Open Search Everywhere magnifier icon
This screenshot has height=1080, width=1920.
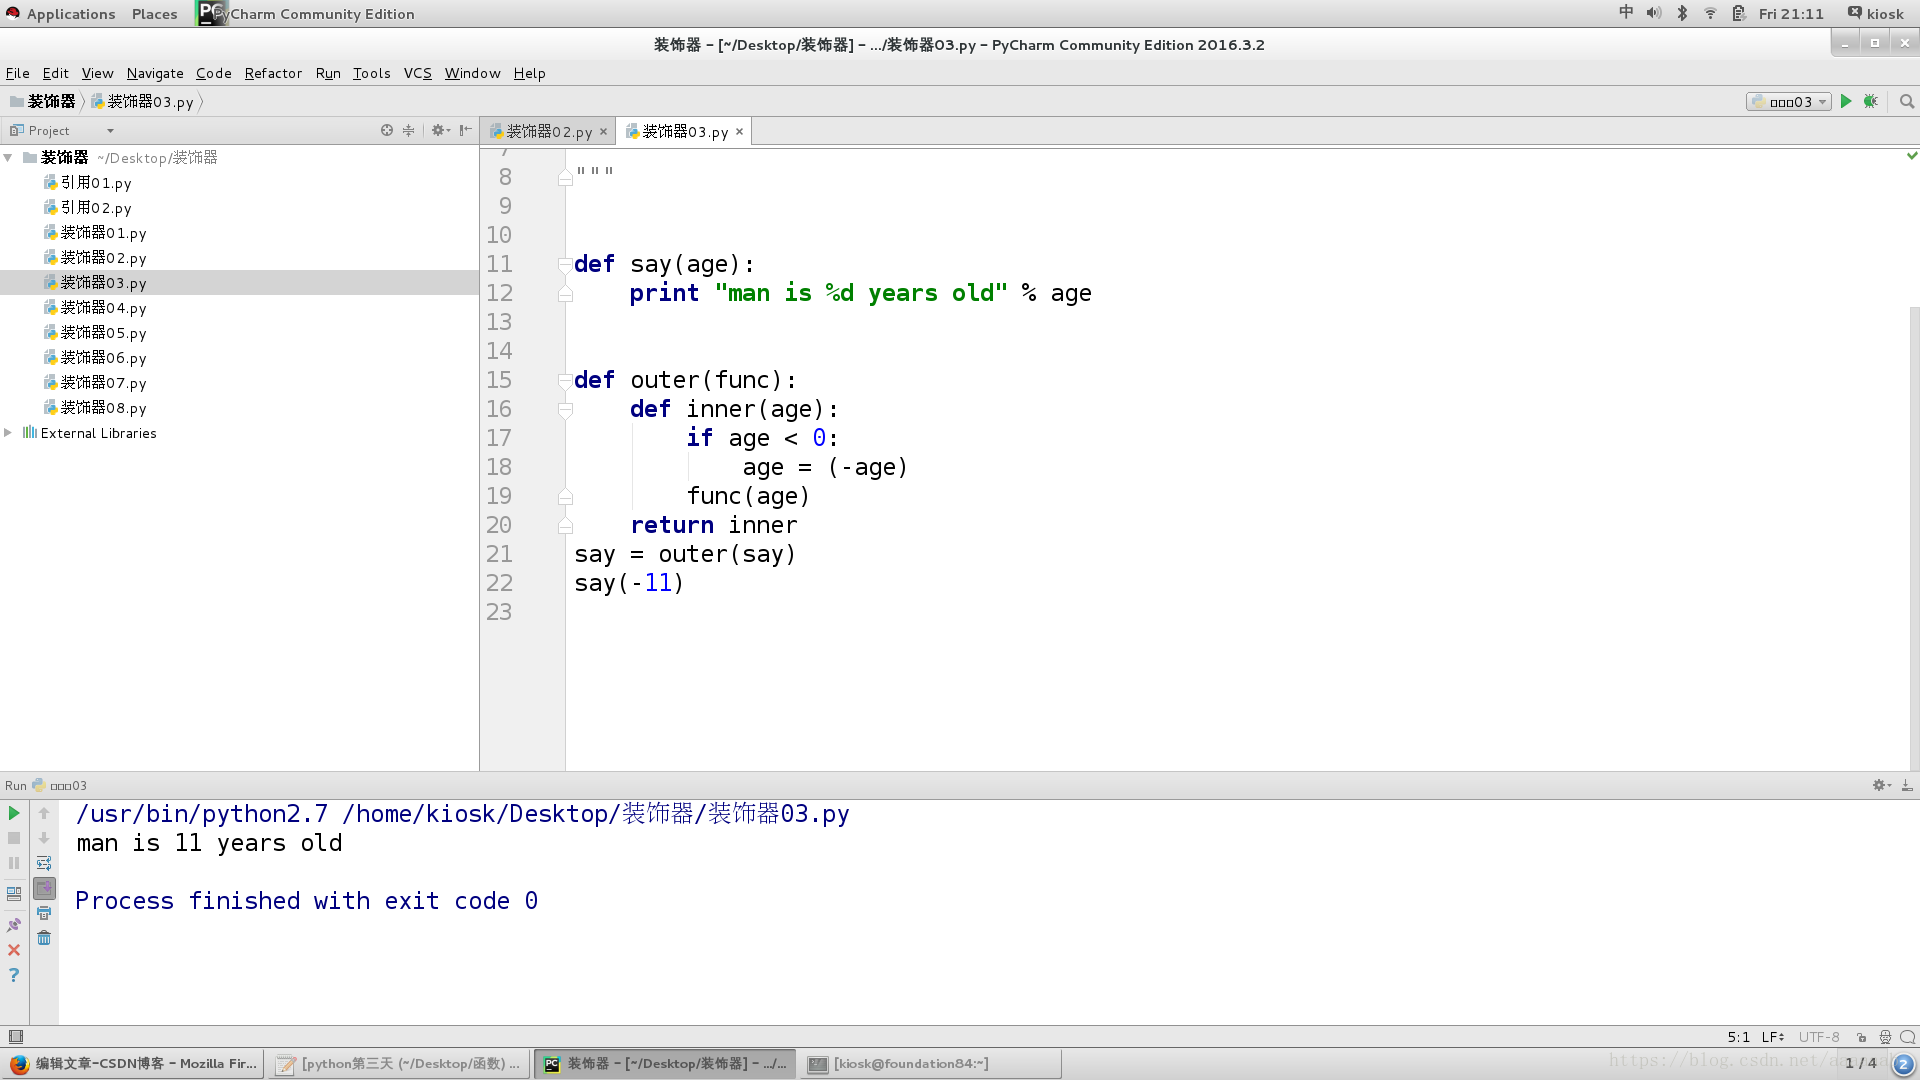click(x=1907, y=101)
